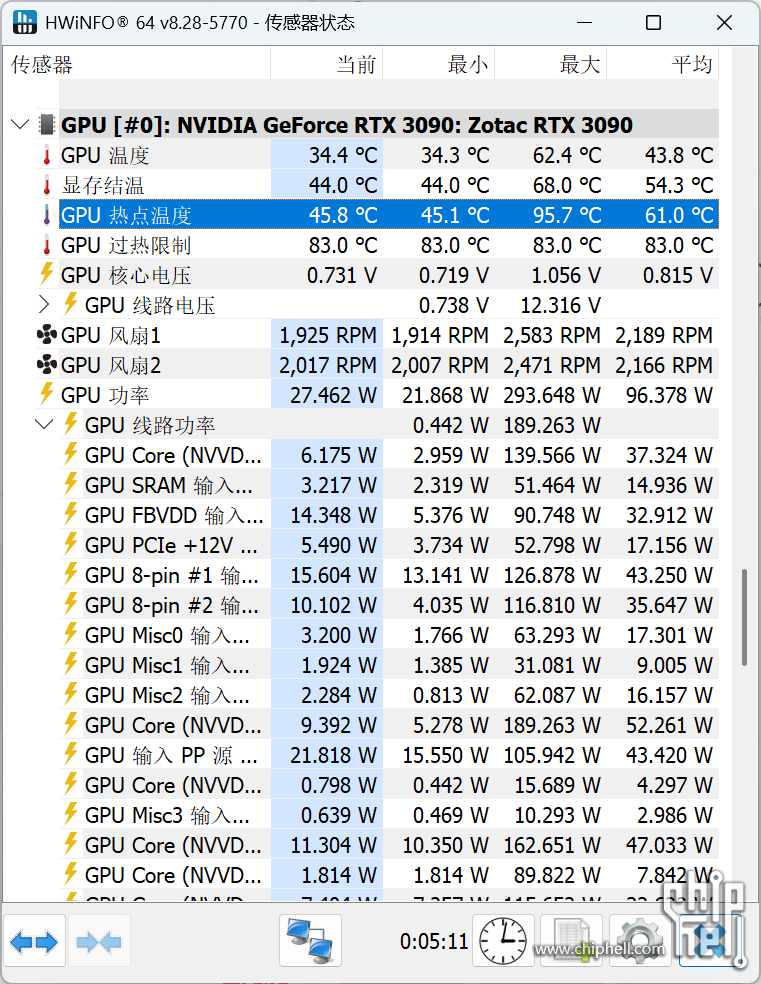
Task: Click the vertical scrollbar thumb
Action: pos(745,617)
